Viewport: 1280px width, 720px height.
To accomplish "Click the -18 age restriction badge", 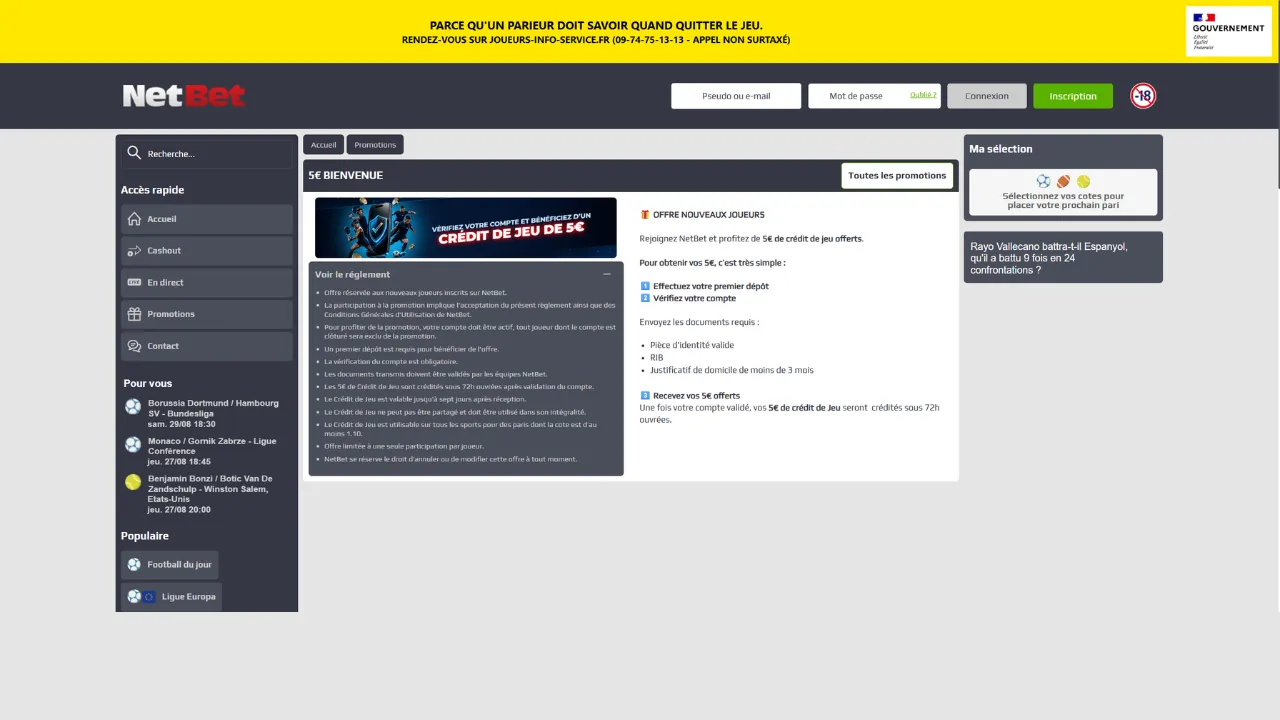I will click(1143, 96).
